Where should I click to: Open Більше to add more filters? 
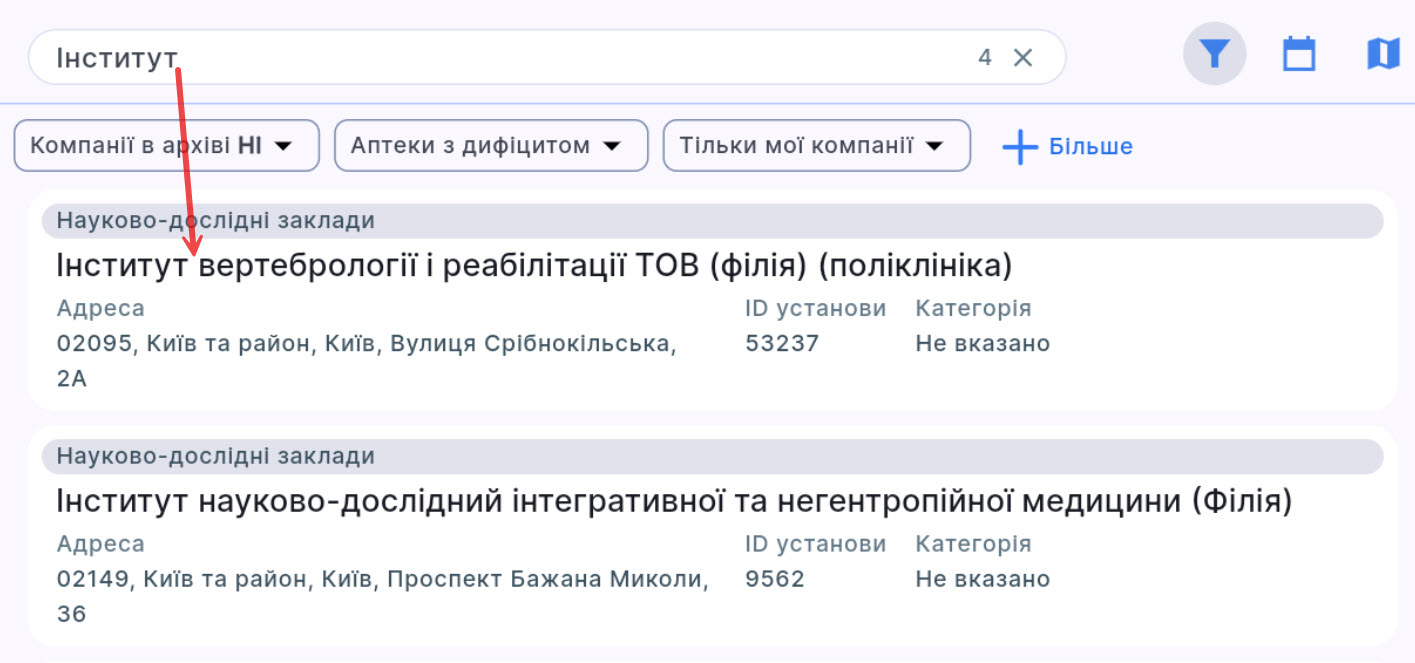[1090, 146]
